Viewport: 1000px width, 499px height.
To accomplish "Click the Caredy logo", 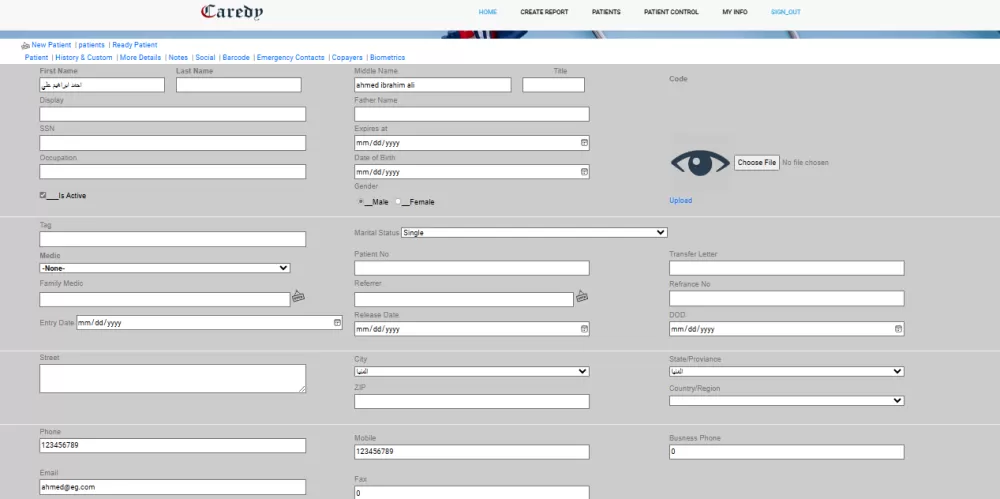I will (x=232, y=13).
